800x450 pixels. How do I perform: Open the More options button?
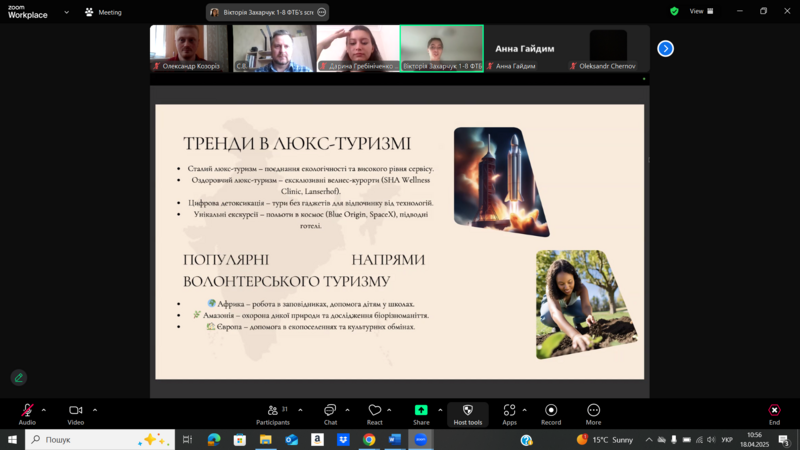[x=593, y=414]
